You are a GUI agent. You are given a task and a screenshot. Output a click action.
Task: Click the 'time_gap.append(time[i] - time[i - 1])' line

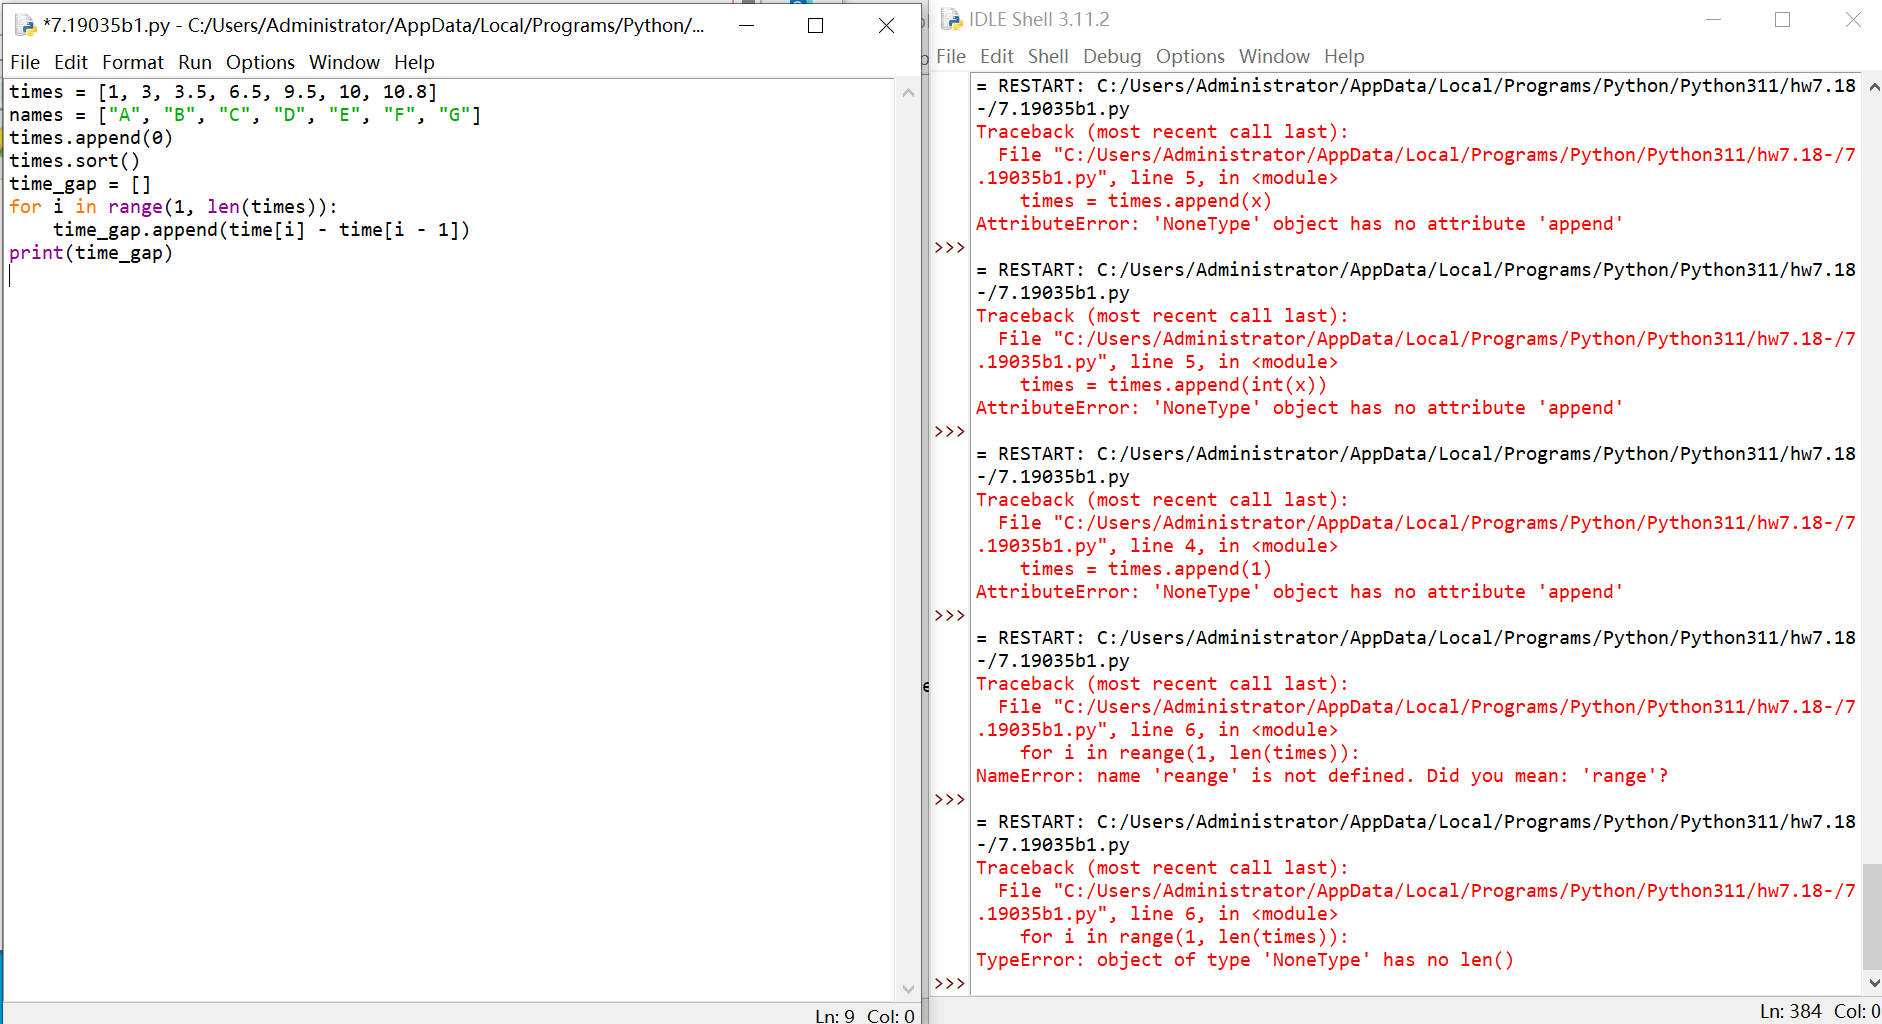261,230
